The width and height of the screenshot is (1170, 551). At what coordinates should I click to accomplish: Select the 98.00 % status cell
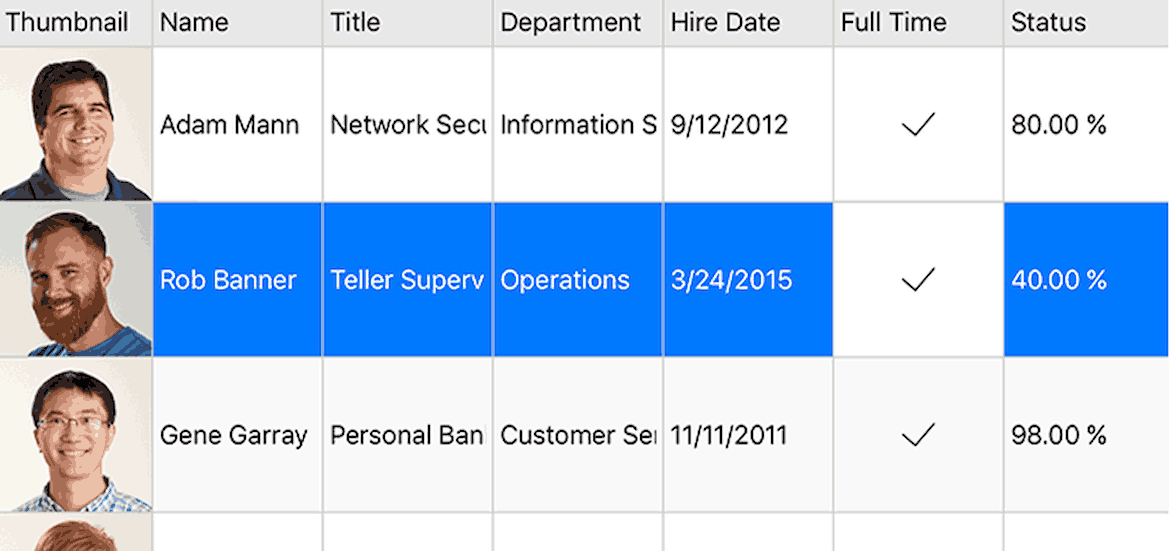pyautogui.click(x=1086, y=435)
